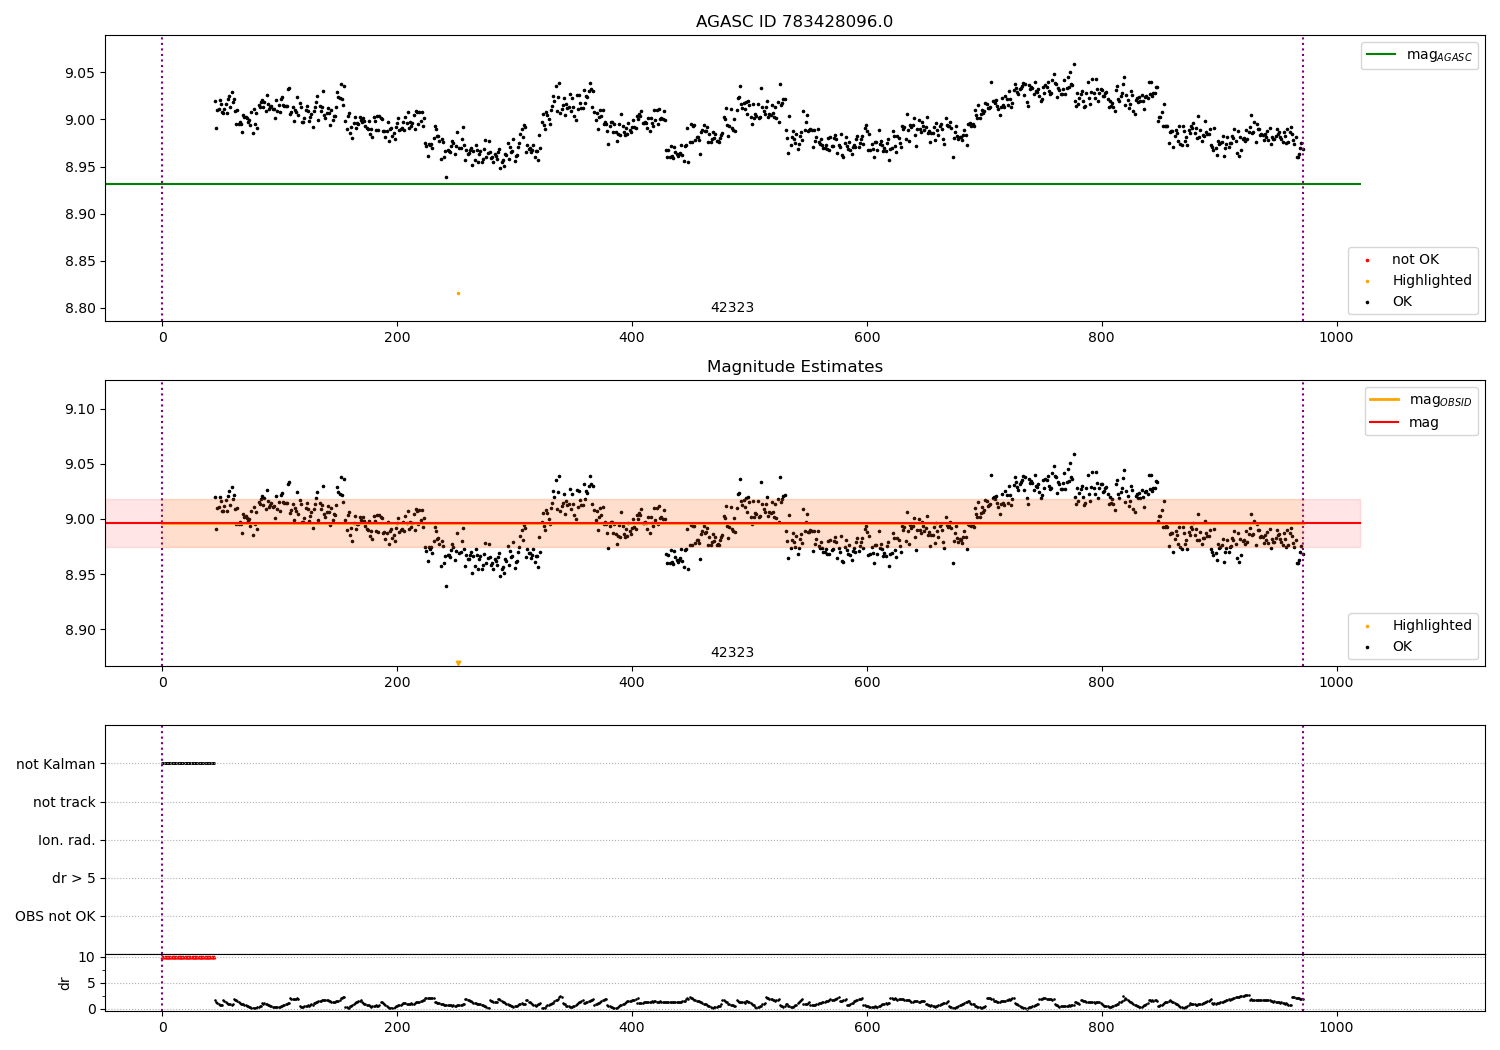
Task: Click the green mag AGASC horizontal line in top plot
Action: pos(732,184)
